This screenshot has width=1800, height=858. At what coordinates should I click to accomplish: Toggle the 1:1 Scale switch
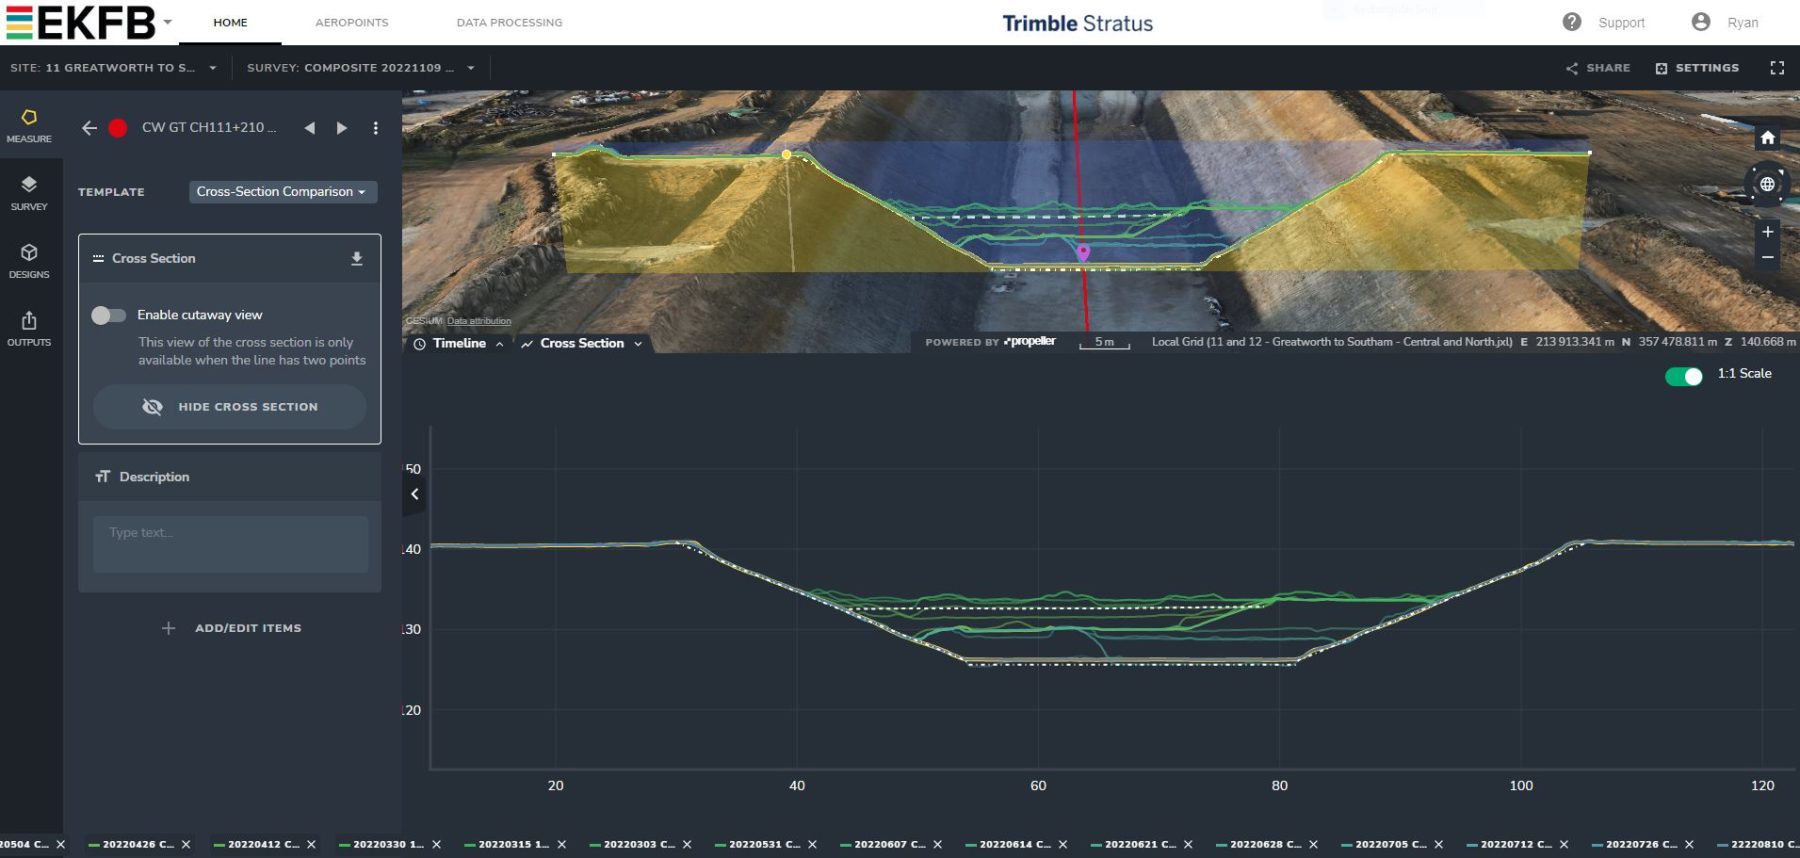[1684, 376]
